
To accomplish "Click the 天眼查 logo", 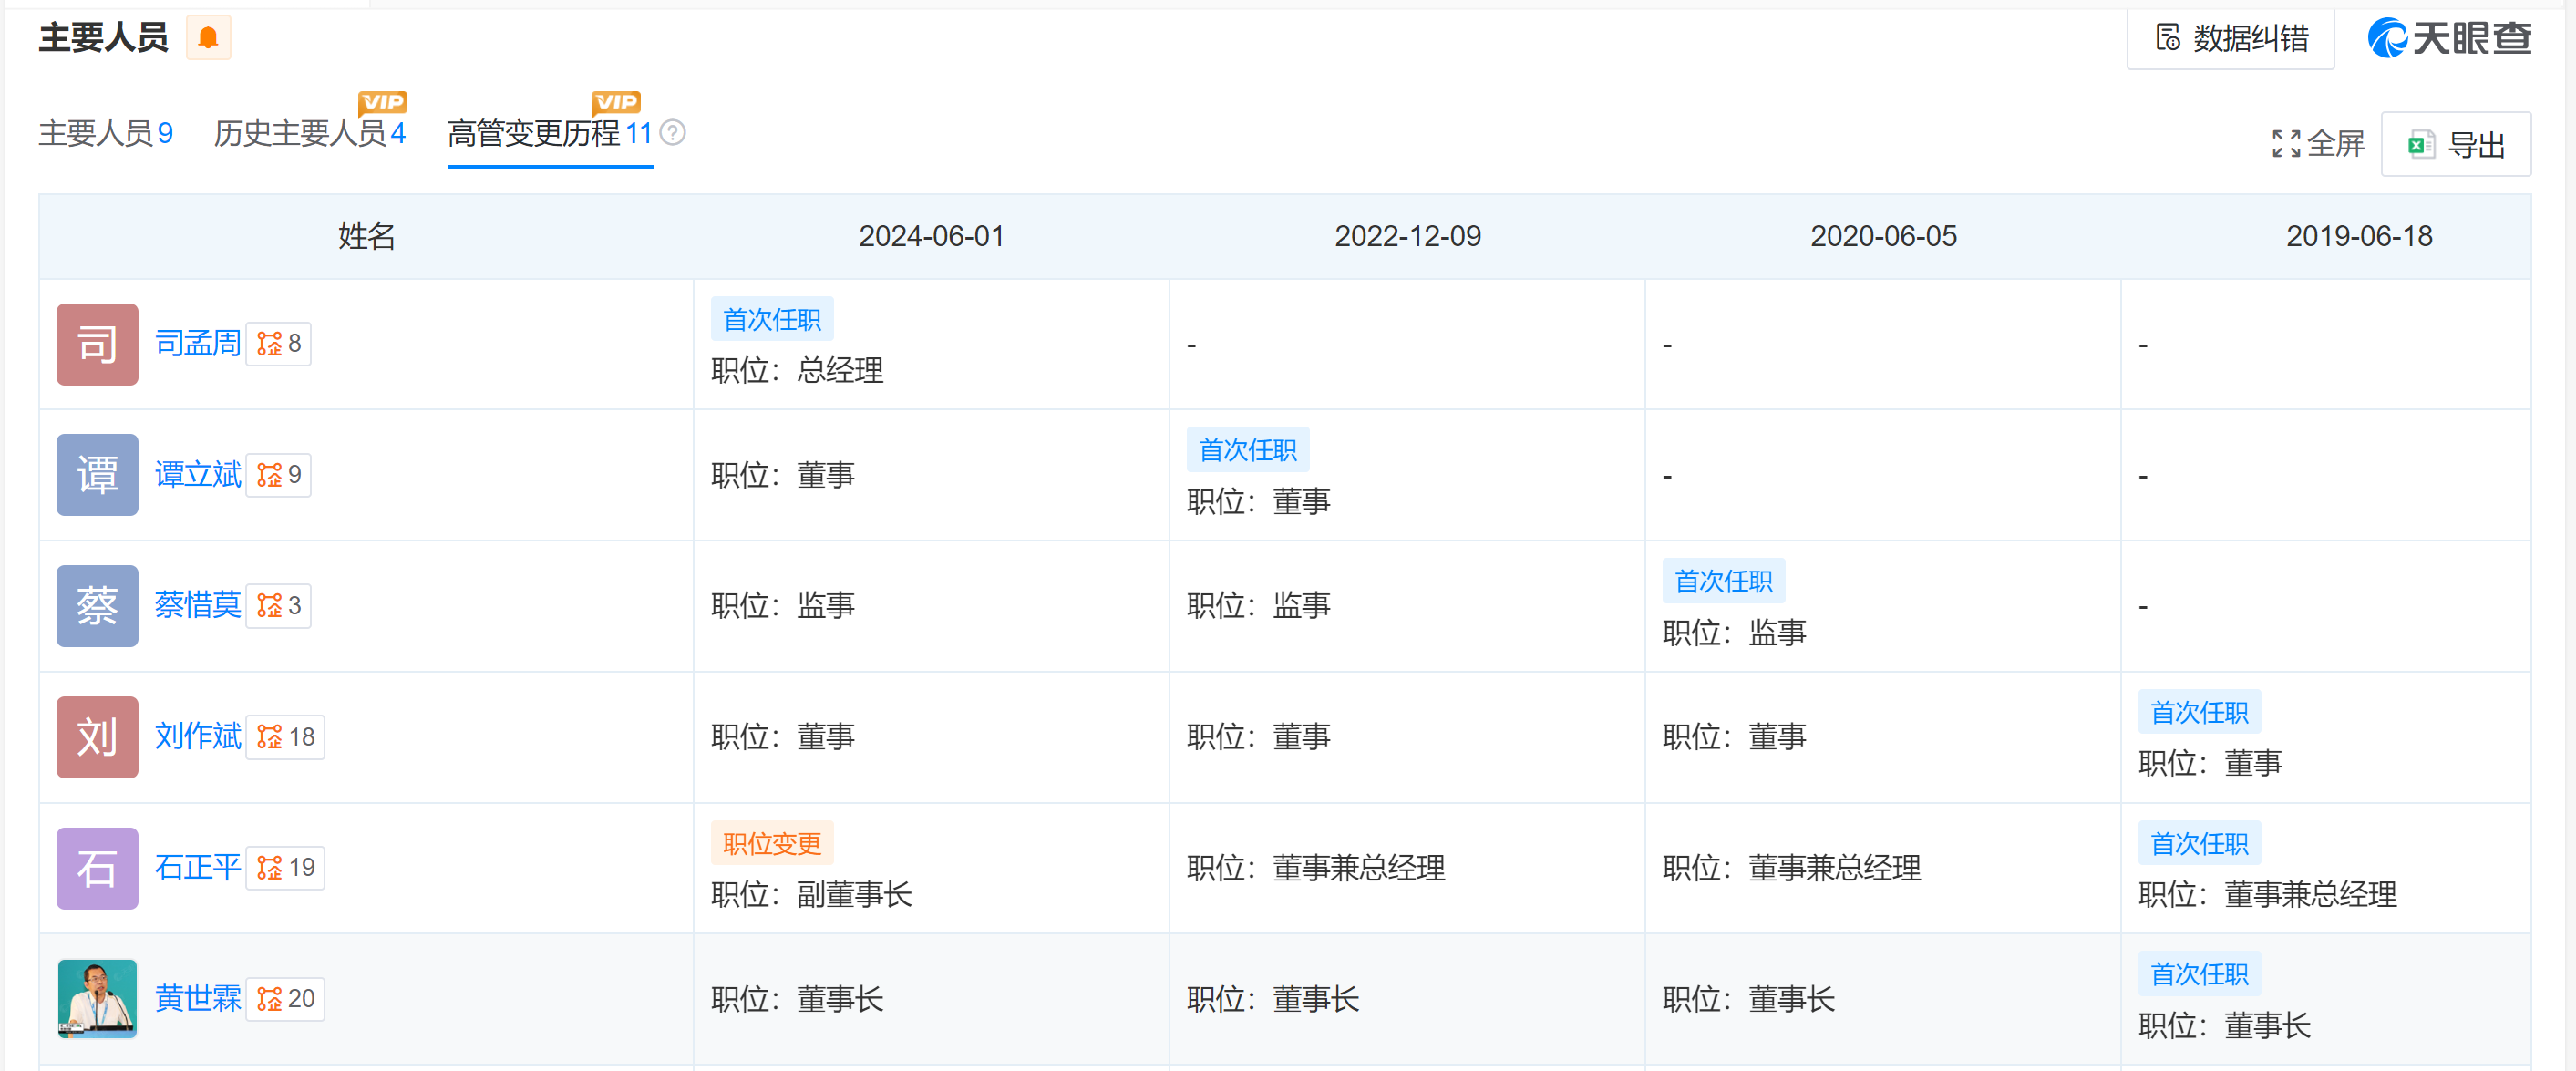I will (2448, 39).
